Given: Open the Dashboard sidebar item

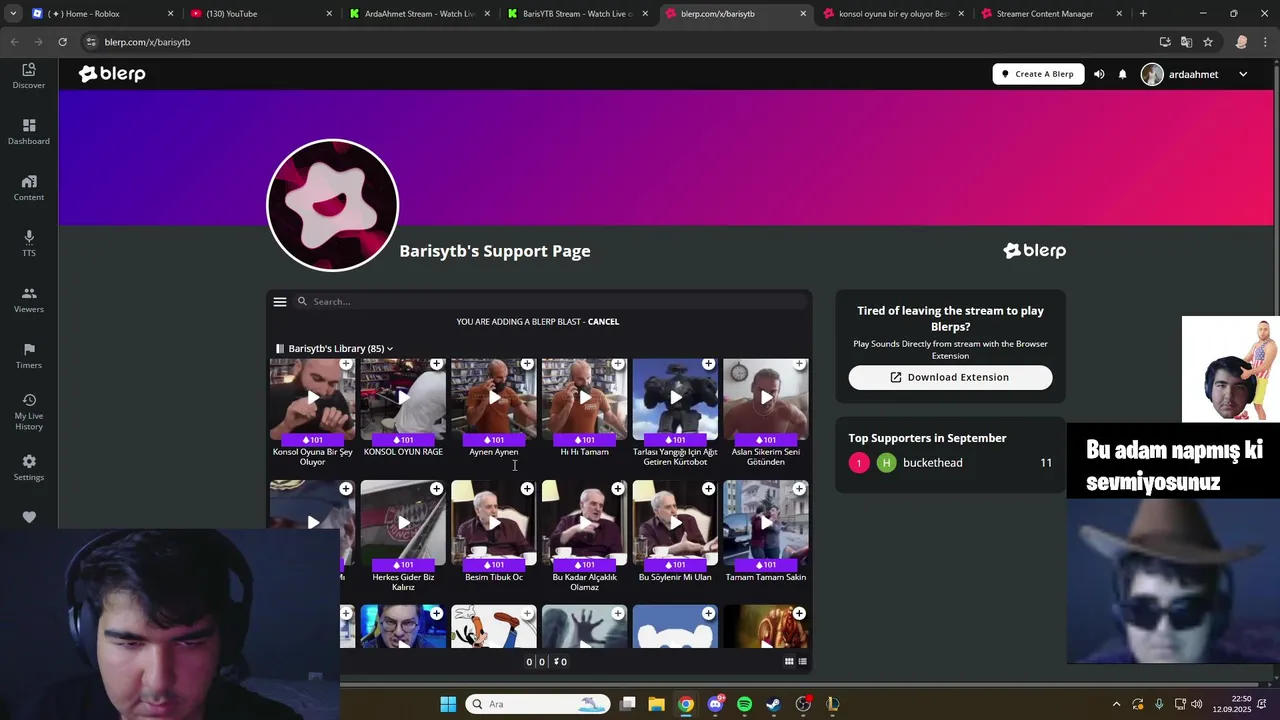Looking at the screenshot, I should point(28,132).
